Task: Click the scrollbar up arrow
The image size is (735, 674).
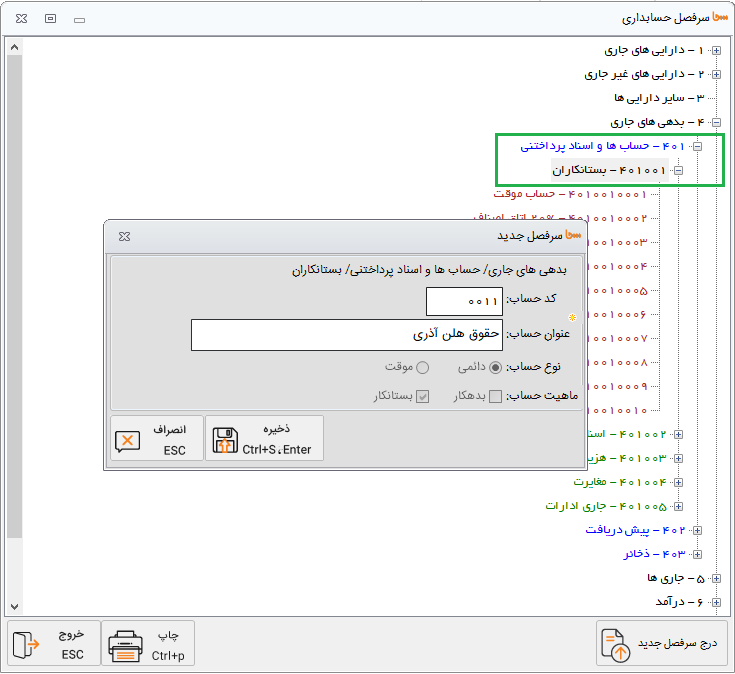Action: pos(15,47)
